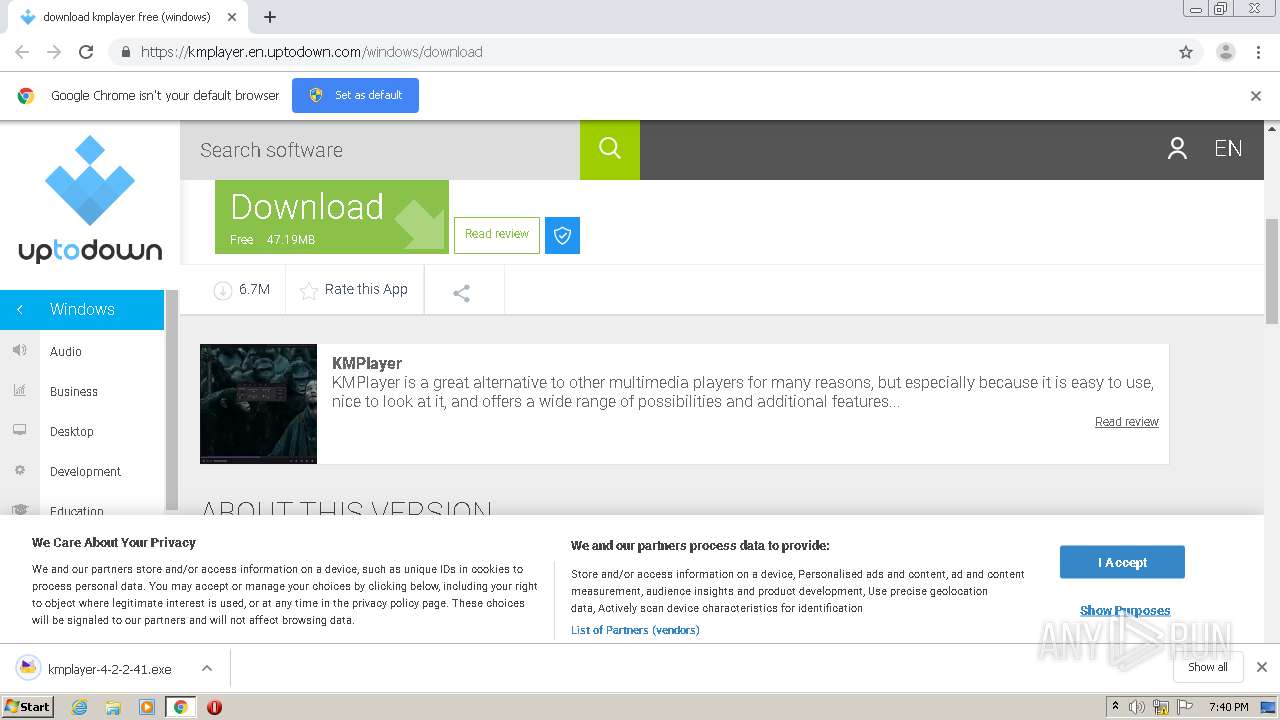Image resolution: width=1280 pixels, height=720 pixels.
Task: Open List of Partners (vendors) link
Action: coord(635,630)
